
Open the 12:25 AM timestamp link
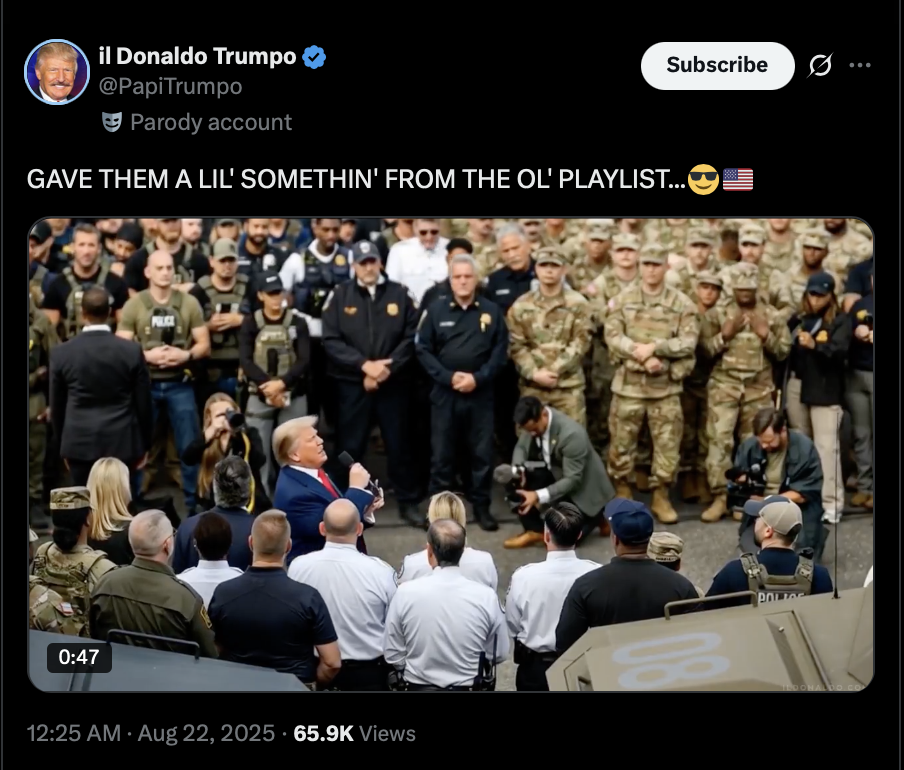pos(74,733)
